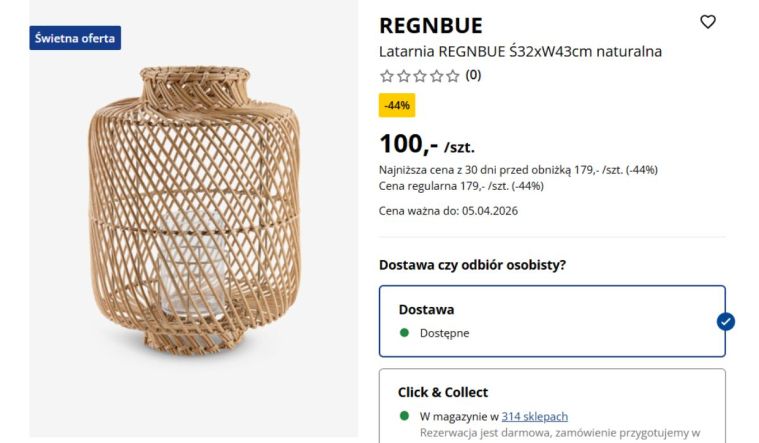759x443 pixels.
Task: Click the Świetna oferta badge
Action: point(75,39)
